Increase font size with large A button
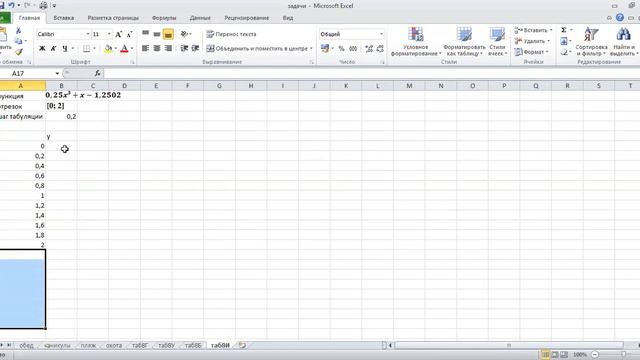Image resolution: width=640 pixels, height=360 pixels. tap(118, 34)
